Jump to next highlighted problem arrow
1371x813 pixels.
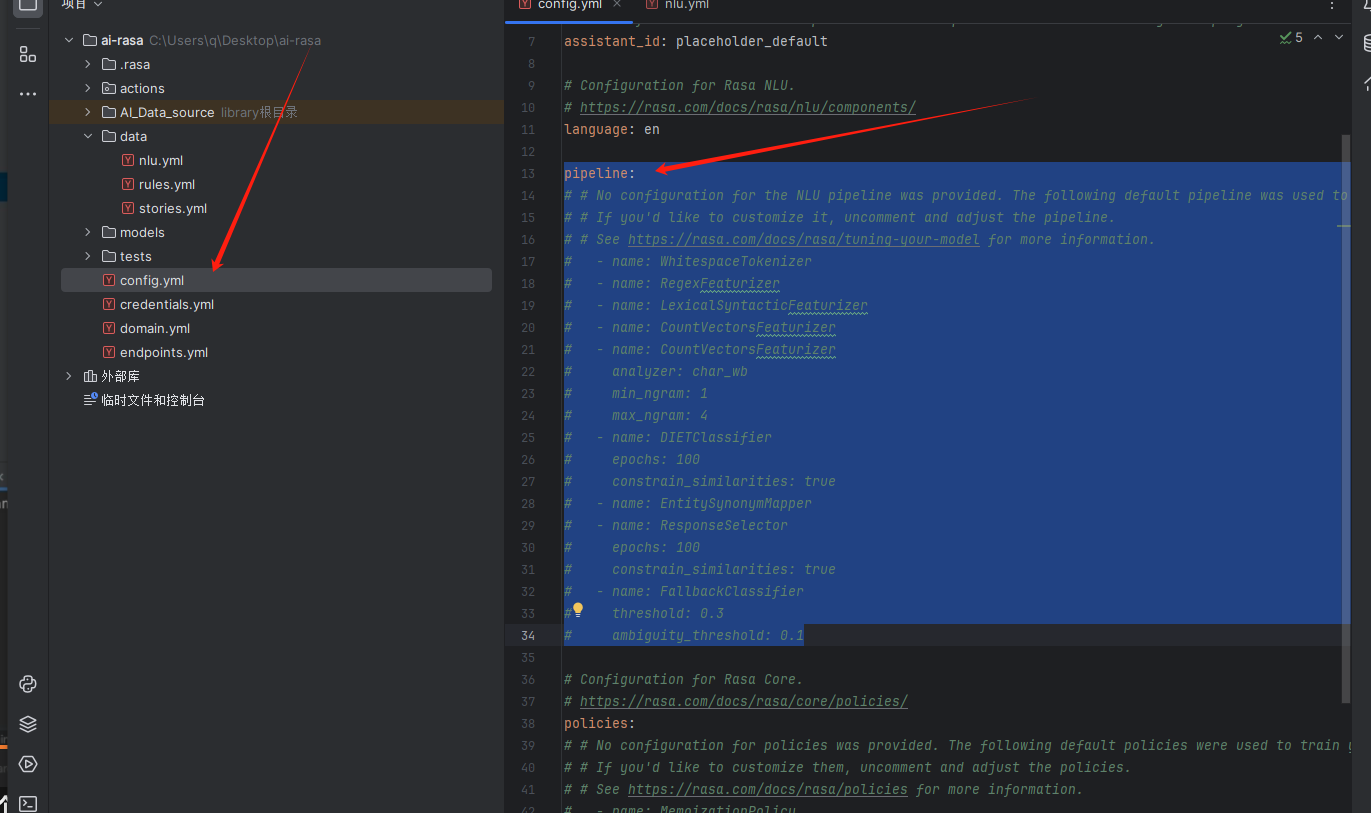[1339, 37]
